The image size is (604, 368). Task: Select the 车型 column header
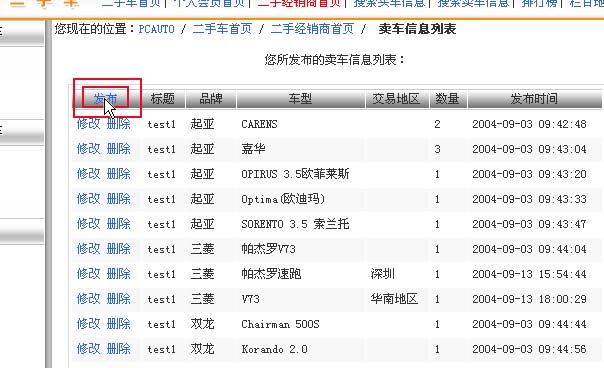point(300,99)
